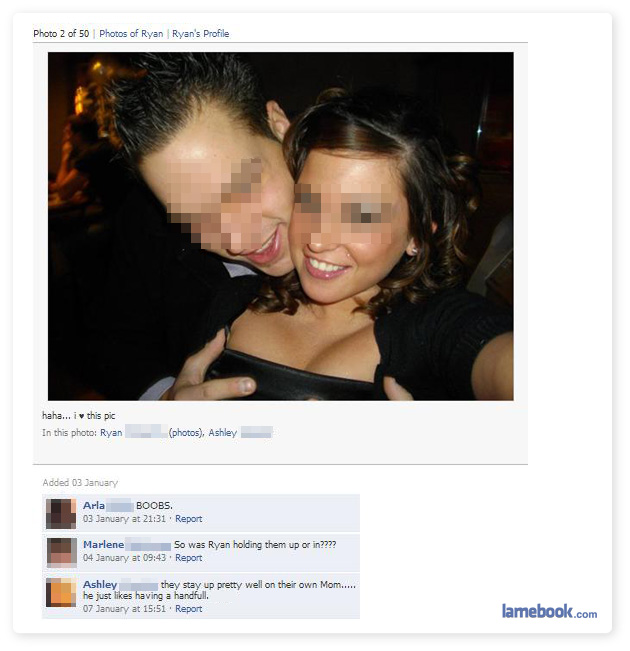
Task: Click Marlene's profile picture thumbnail
Action: 61,553
